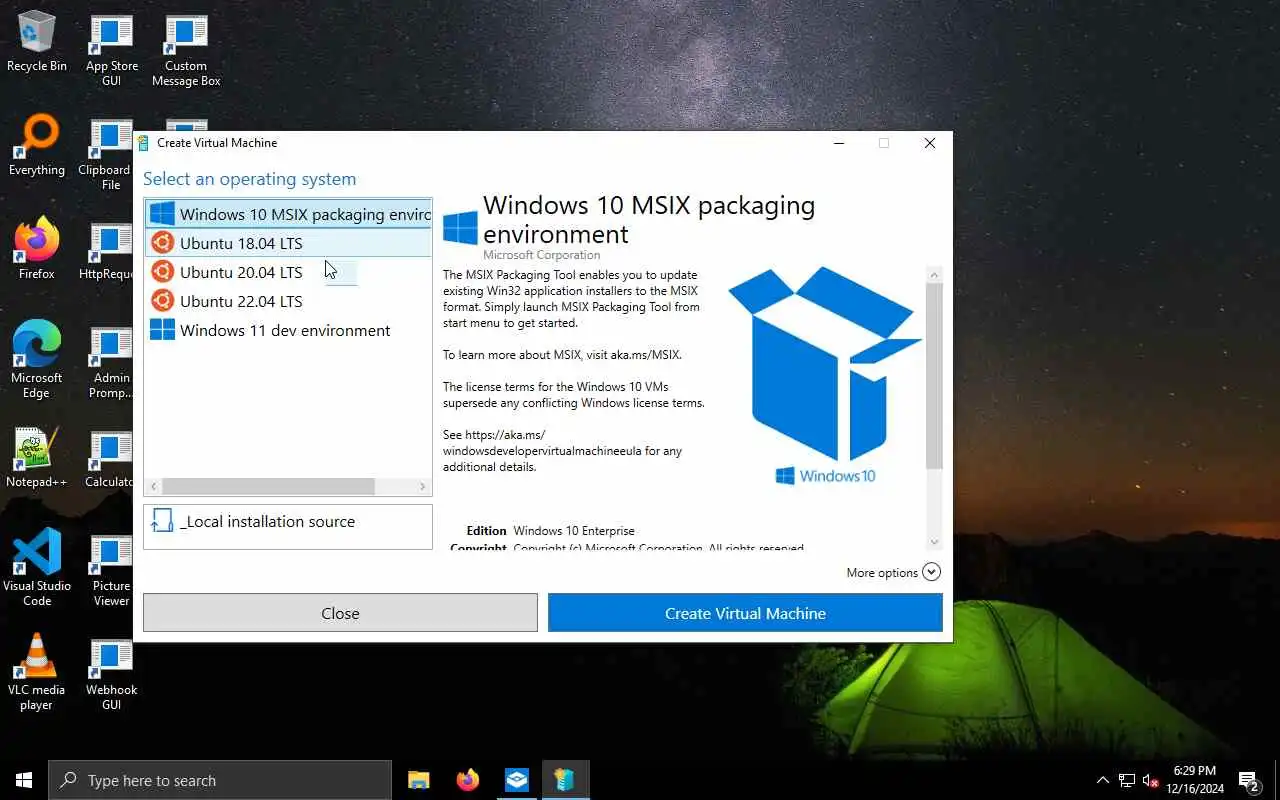Select Ubuntu 18.04 LTS from the list

pos(288,243)
